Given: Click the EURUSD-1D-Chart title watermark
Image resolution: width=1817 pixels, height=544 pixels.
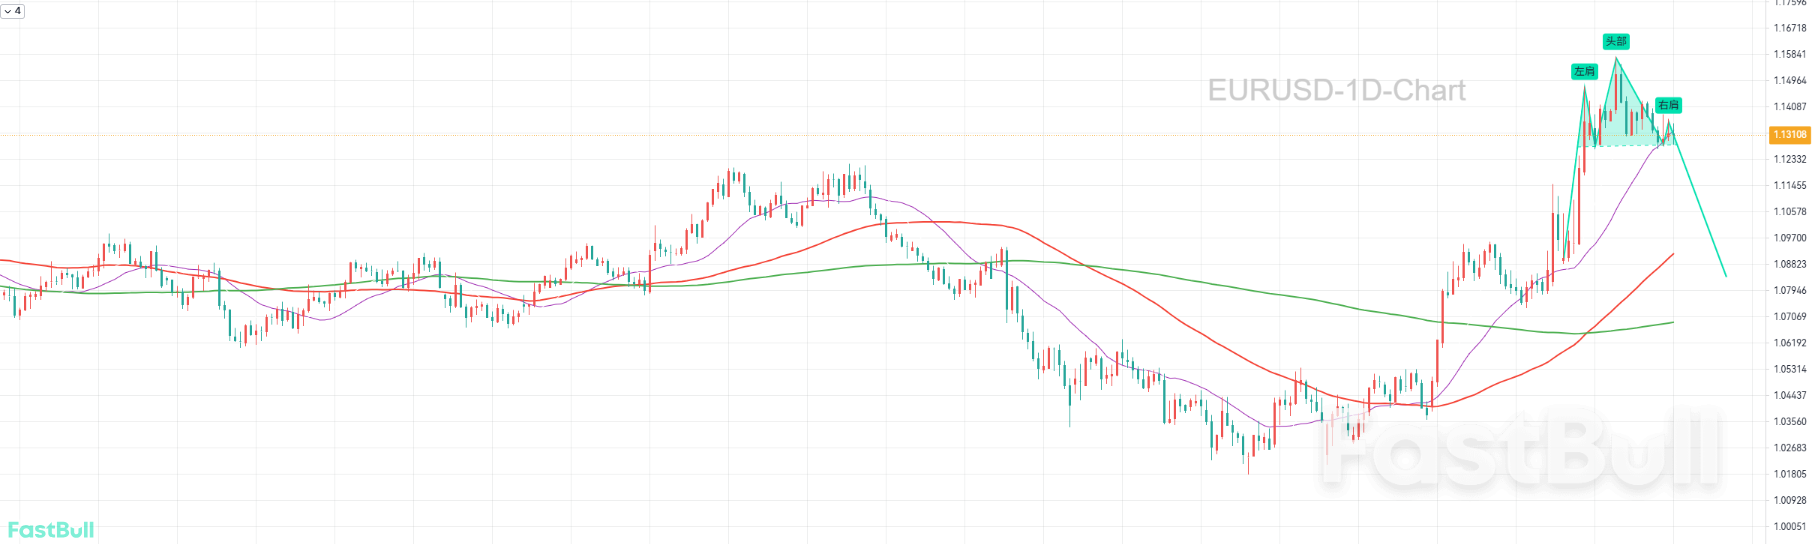Looking at the screenshot, I should (1336, 91).
